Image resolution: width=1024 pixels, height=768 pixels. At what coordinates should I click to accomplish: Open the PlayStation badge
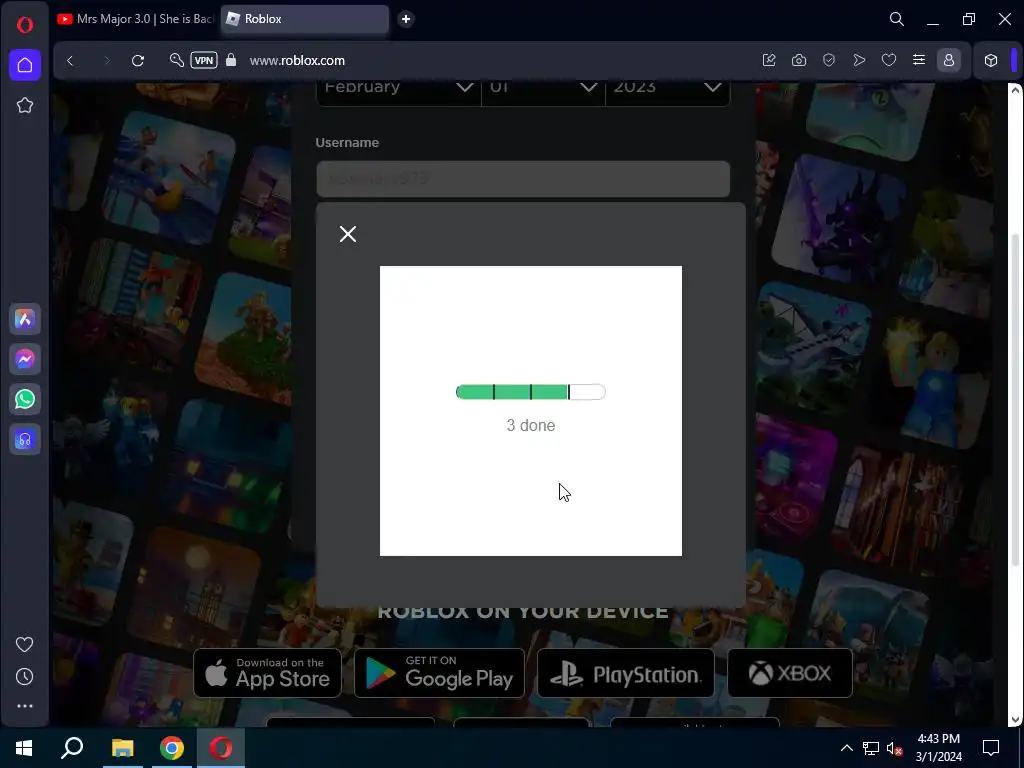click(626, 673)
